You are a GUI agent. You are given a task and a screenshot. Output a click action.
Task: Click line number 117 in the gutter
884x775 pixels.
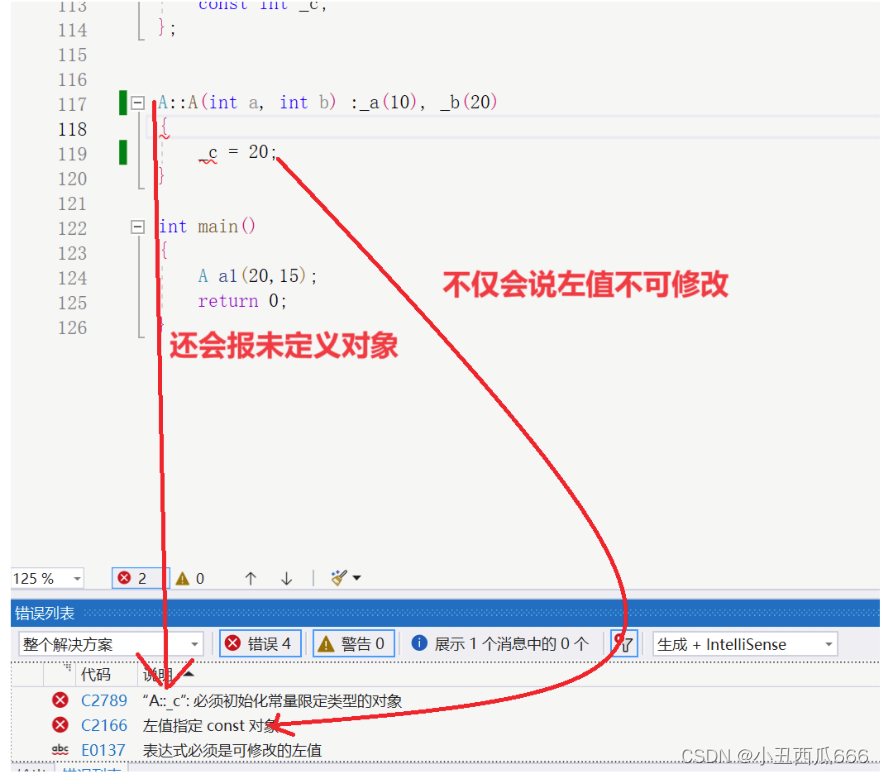point(73,104)
